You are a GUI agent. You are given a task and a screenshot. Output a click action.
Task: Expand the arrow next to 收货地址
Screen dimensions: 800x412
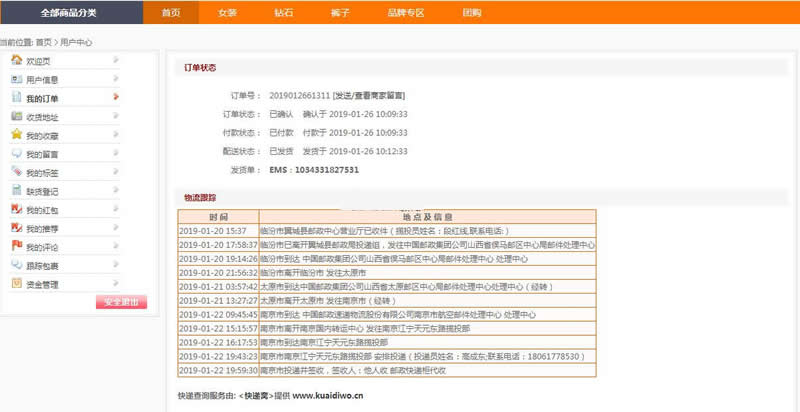[117, 116]
